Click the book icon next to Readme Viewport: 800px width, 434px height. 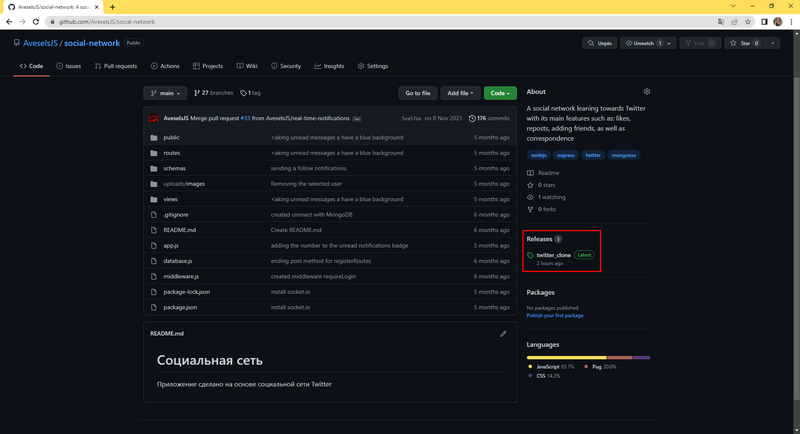tap(530, 173)
